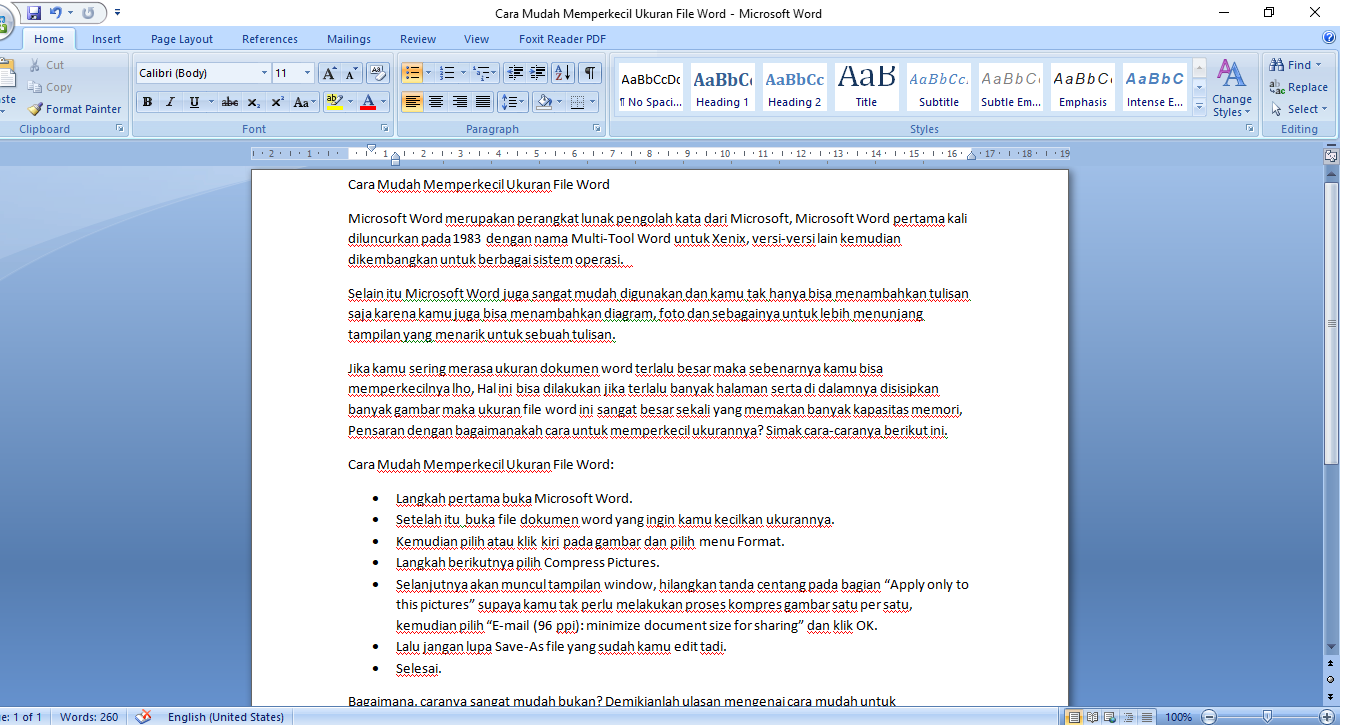Screen dimensions: 1346x725
Task: Open the Foxit Reader PDF tab
Action: [x=562, y=39]
